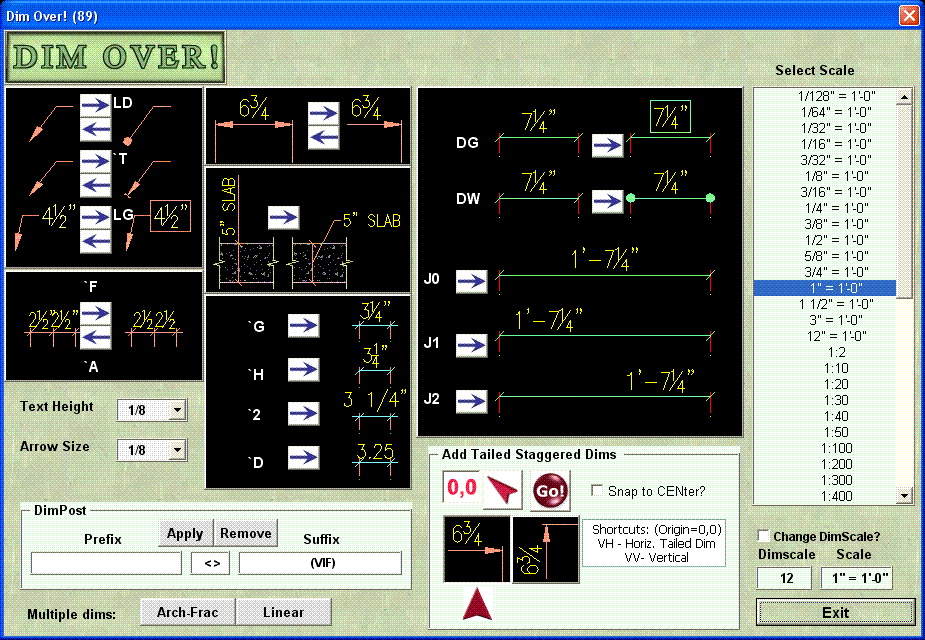
Task: Click the `T right arrow button
Action: [x=96, y=162]
